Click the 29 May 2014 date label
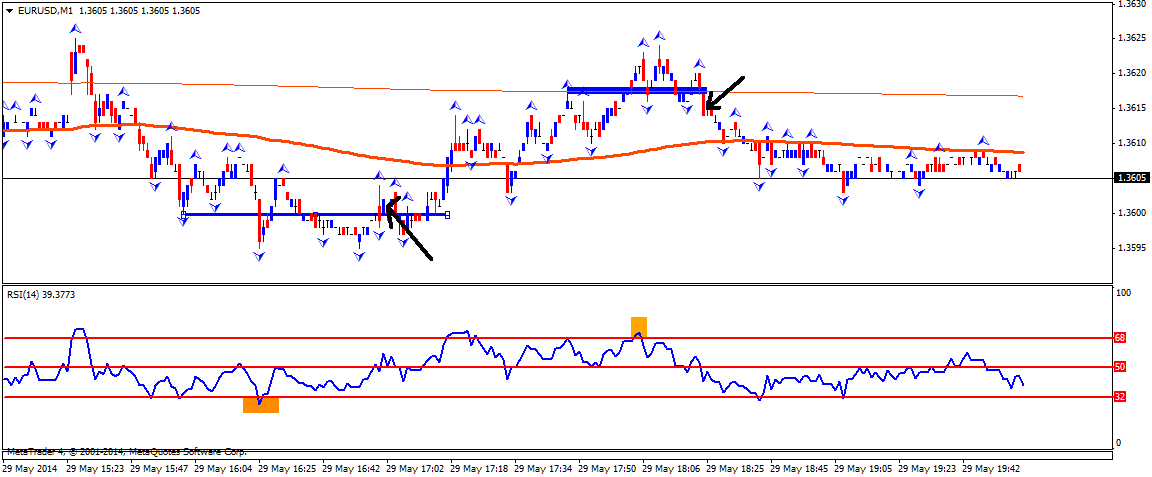 coord(29,467)
